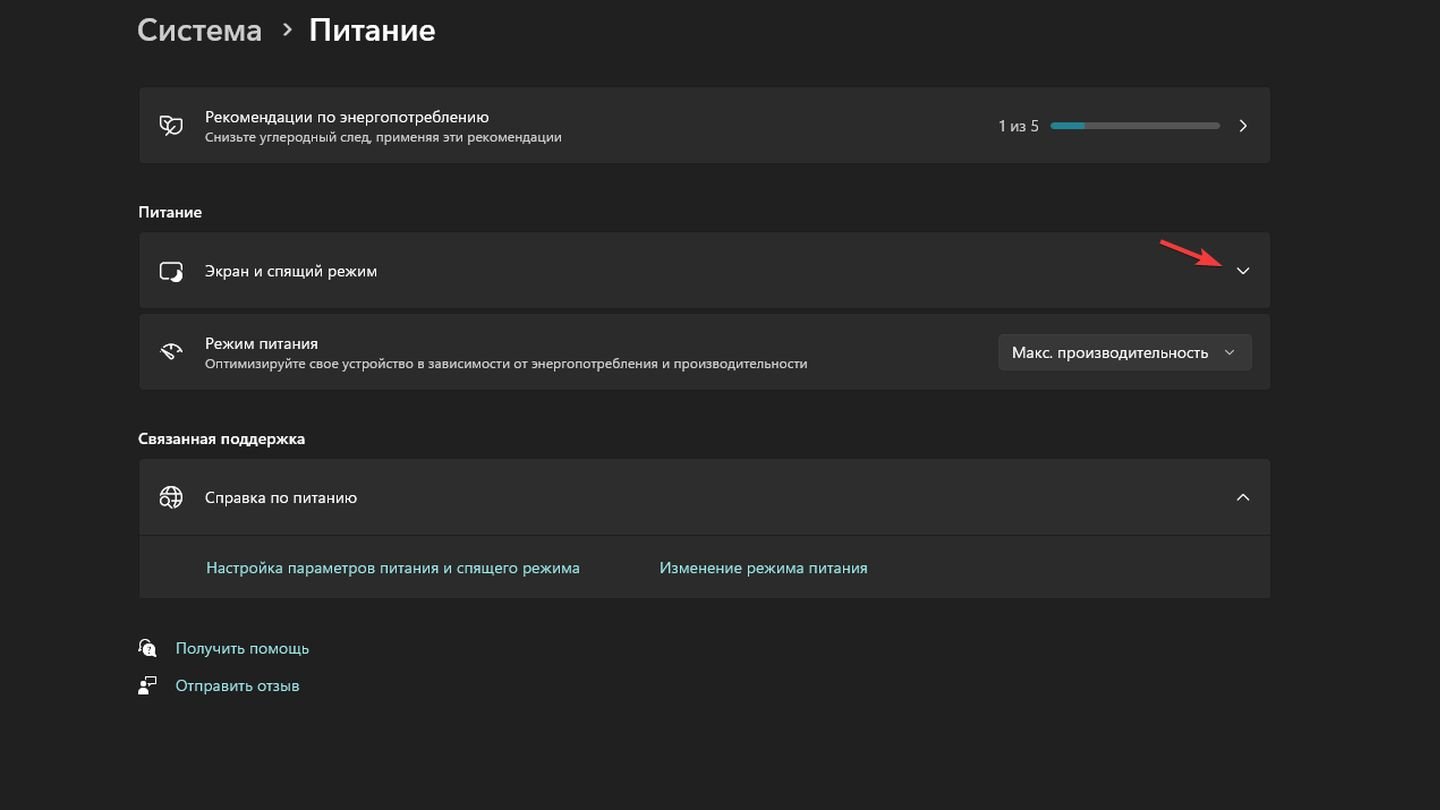
Task: Expand Экран и спящий режим with chevron
Action: click(x=1243, y=271)
